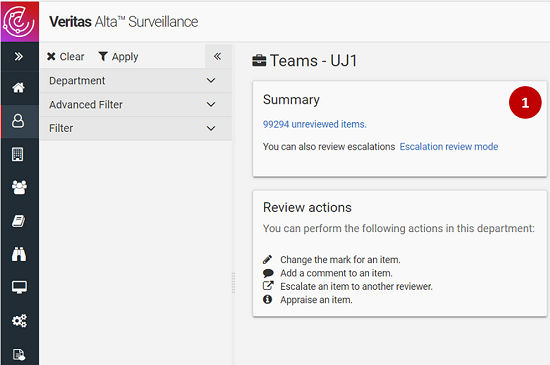Collapse the filter panel with double left chevron

[x=217, y=56]
